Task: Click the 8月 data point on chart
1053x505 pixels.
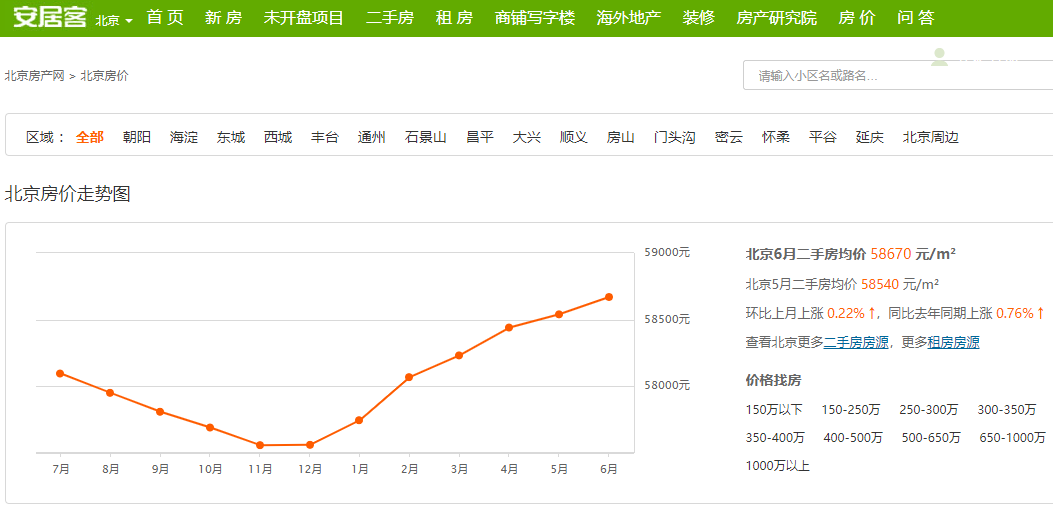Action: (x=110, y=393)
